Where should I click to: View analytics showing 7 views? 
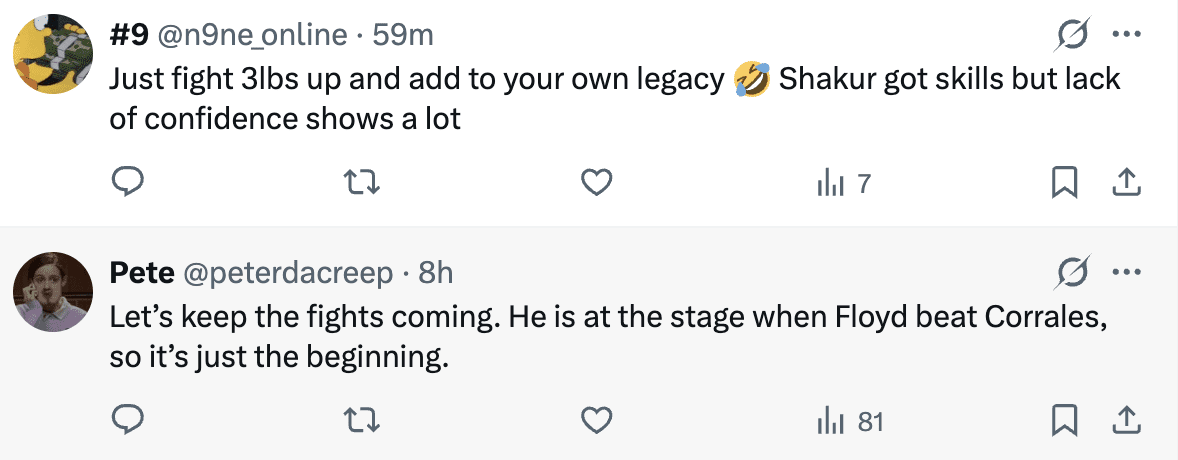[x=844, y=183]
